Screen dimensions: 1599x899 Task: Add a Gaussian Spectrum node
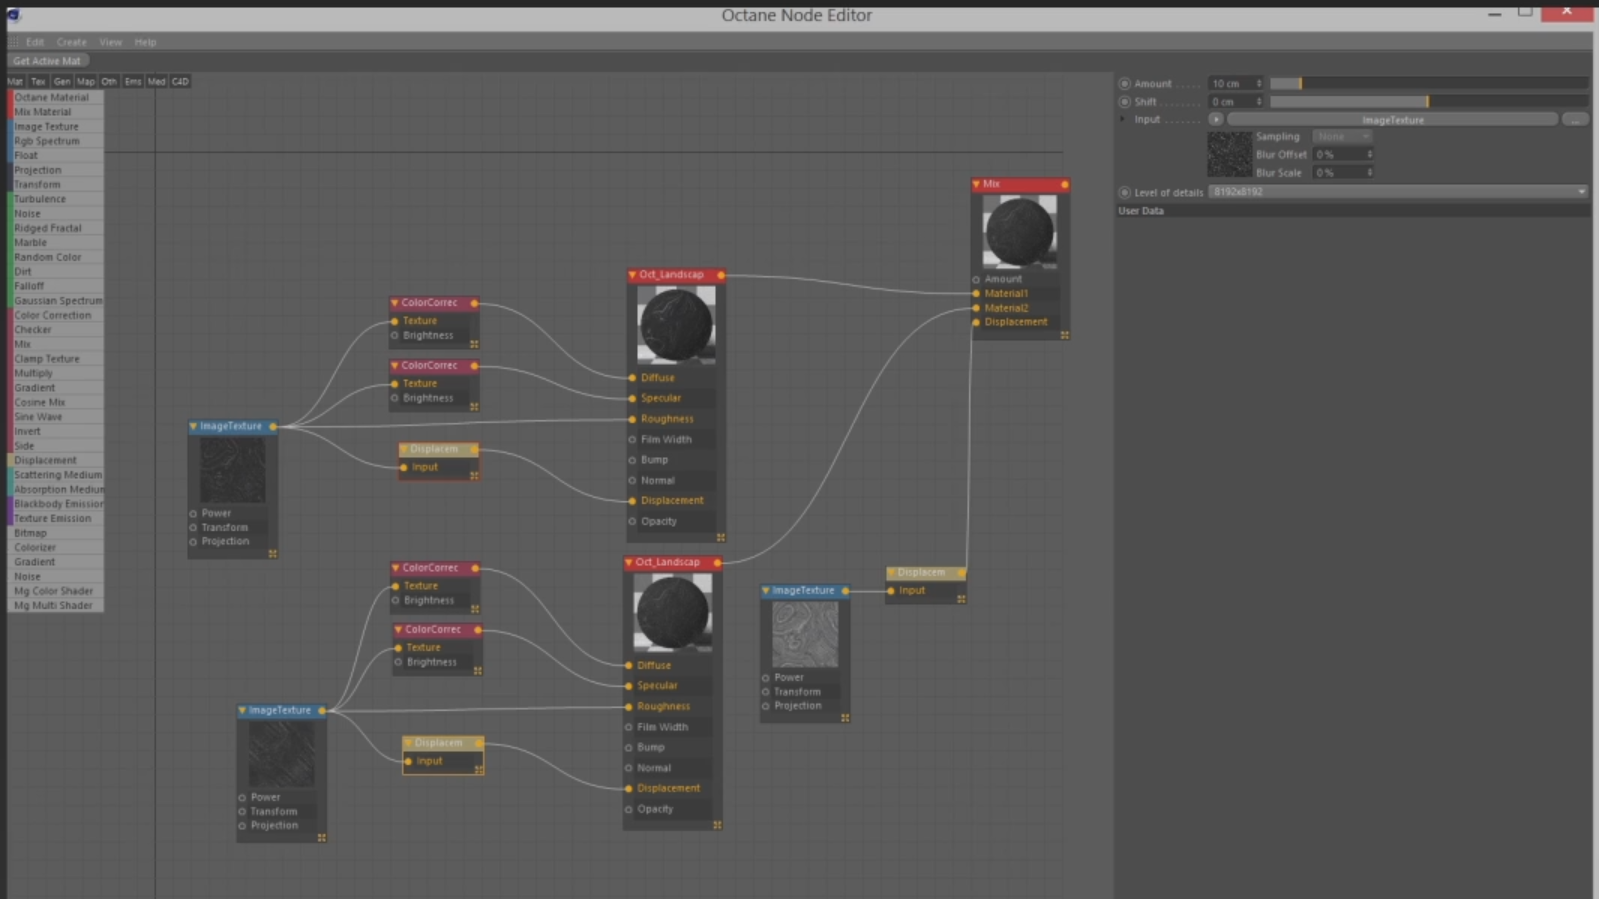coord(55,301)
